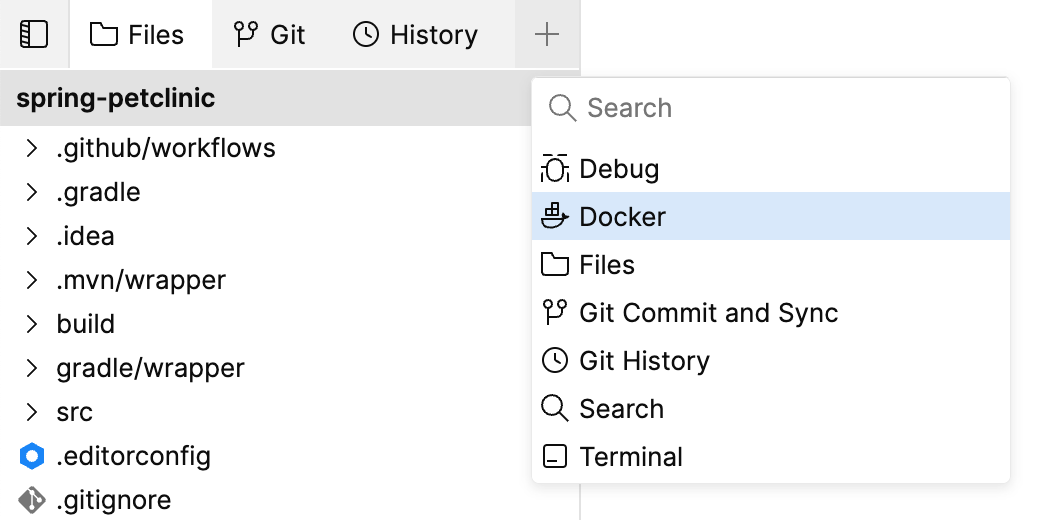The height and width of the screenshot is (520, 1050).
Task: Select the Files tab
Action: click(x=138, y=35)
